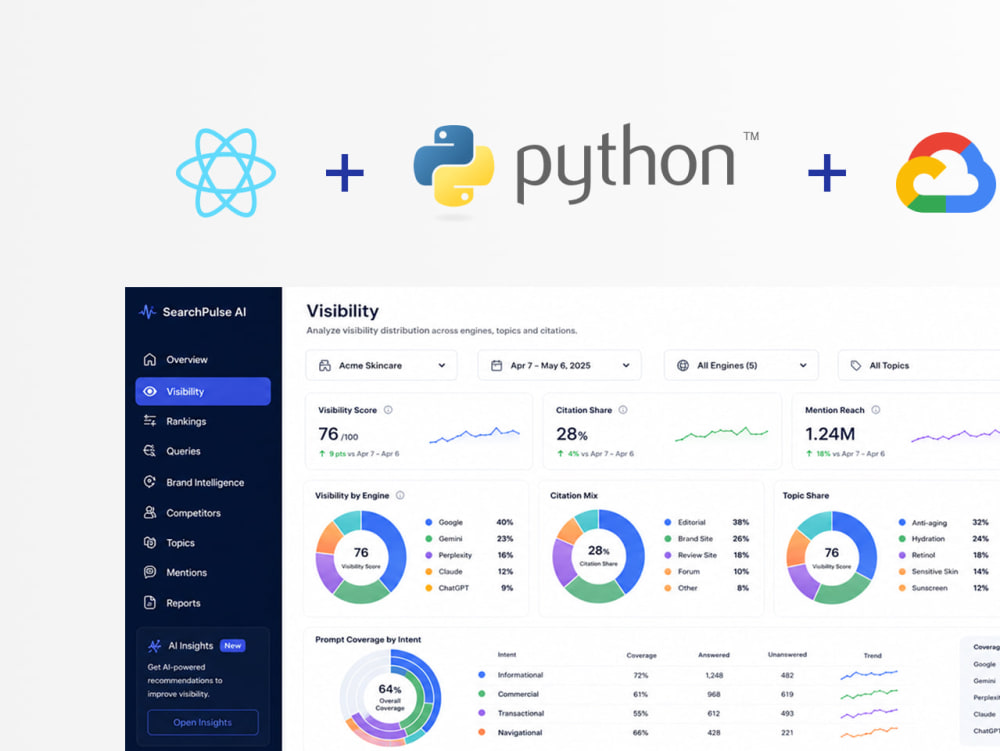Click the Mentions sidebar icon
This screenshot has width=1000, height=751.
150,572
